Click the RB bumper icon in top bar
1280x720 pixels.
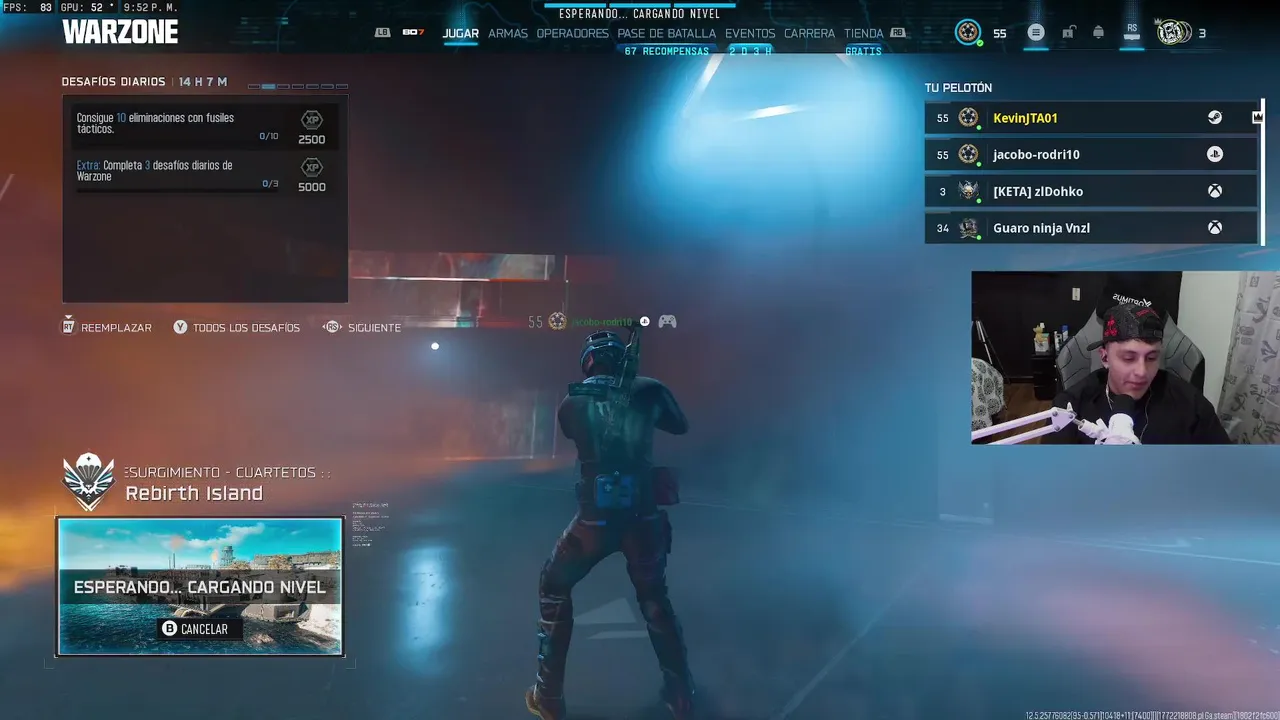click(x=898, y=32)
